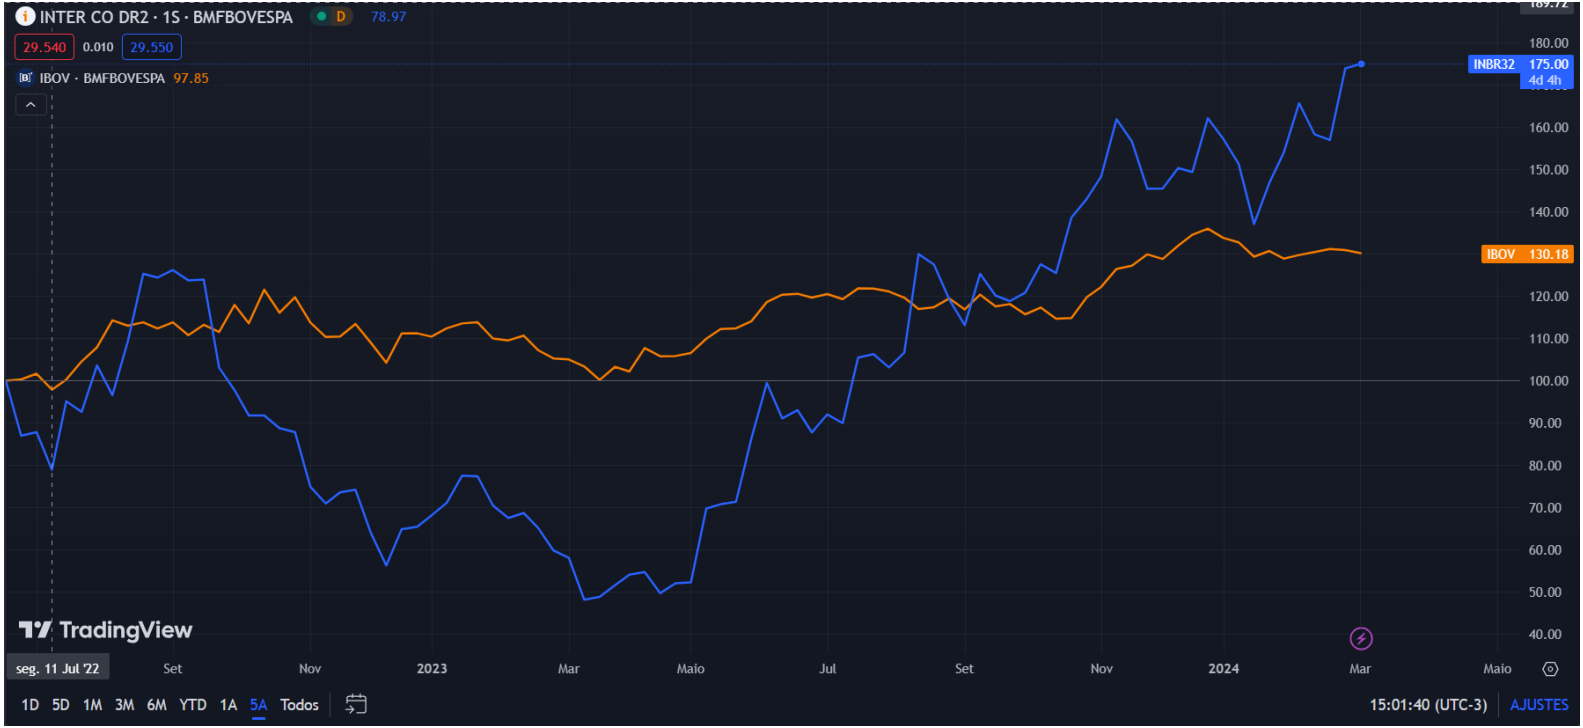
Task: Click the INBR32 175.00 price label
Action: 1520,64
